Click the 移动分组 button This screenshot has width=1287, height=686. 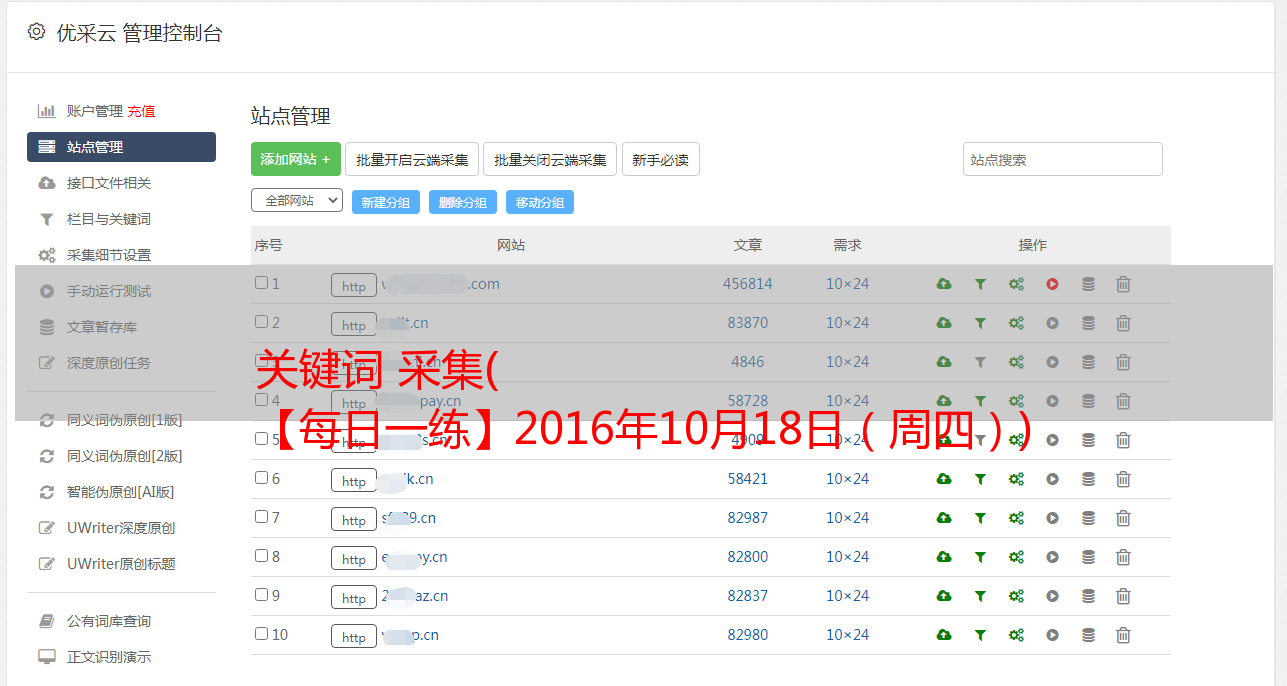coord(540,202)
